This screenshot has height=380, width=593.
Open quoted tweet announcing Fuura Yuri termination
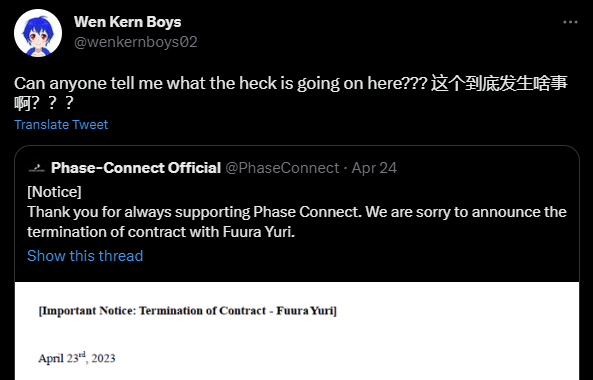[x=297, y=214]
